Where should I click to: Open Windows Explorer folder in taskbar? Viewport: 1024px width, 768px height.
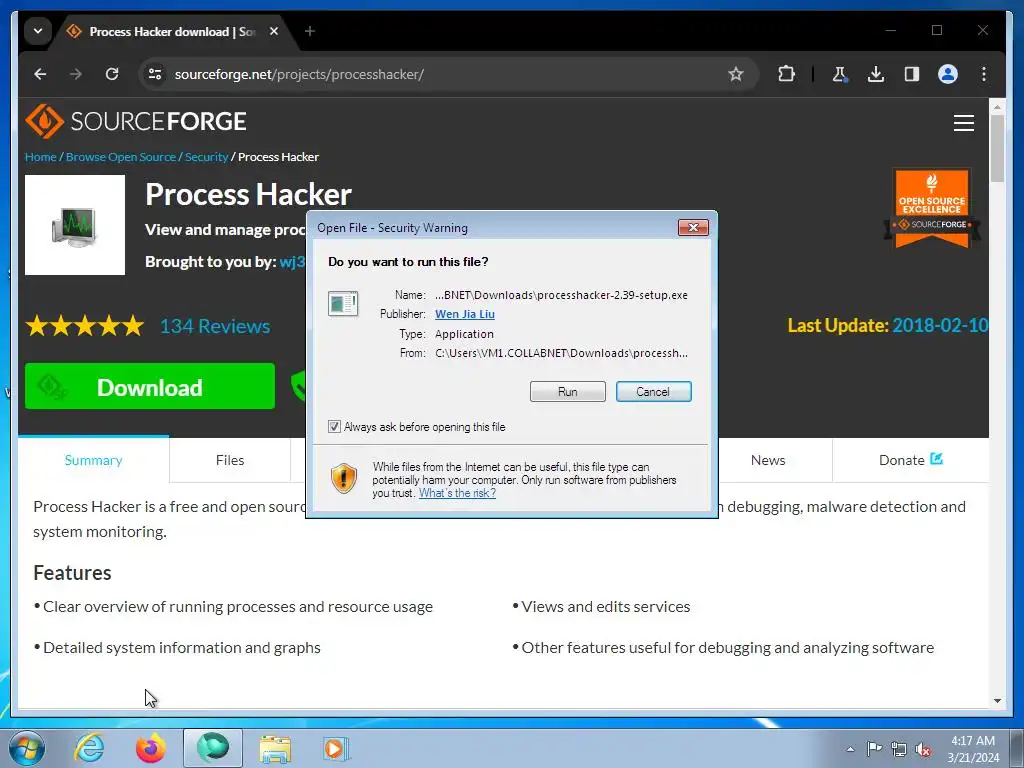tap(275, 748)
